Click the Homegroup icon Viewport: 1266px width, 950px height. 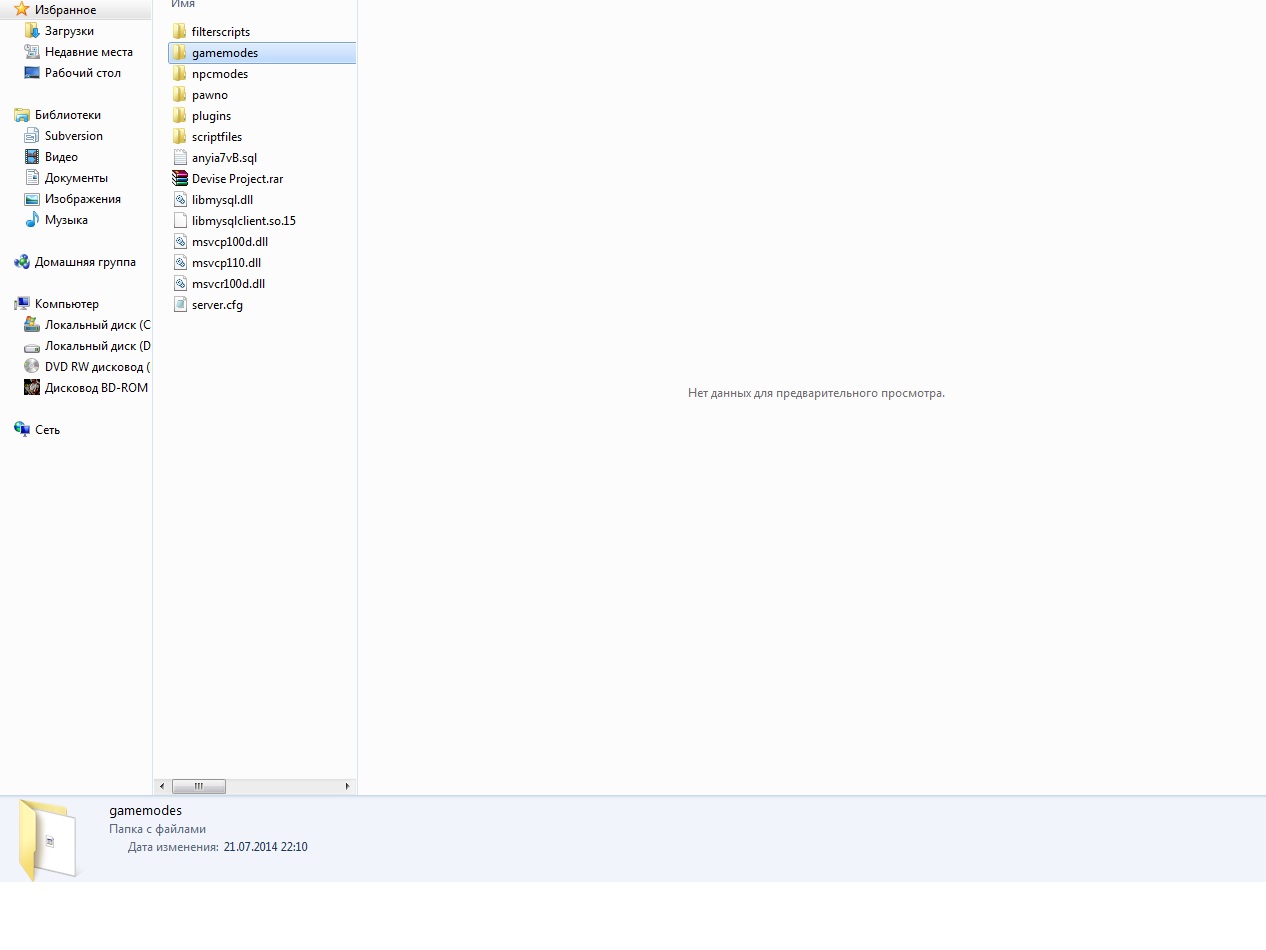[22, 261]
